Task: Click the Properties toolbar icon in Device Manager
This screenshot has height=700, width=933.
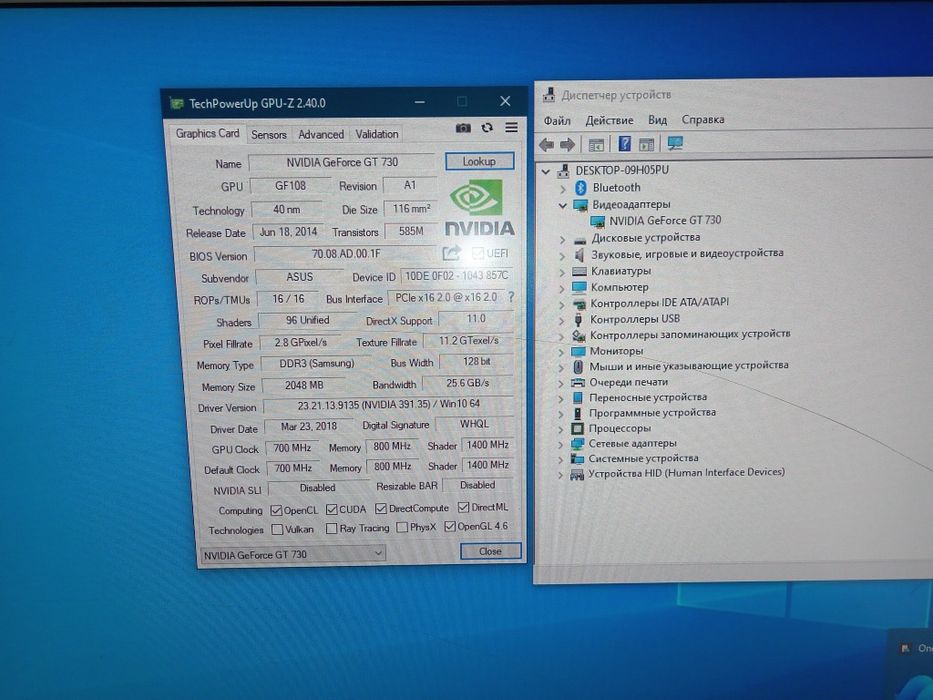Action: (x=596, y=145)
